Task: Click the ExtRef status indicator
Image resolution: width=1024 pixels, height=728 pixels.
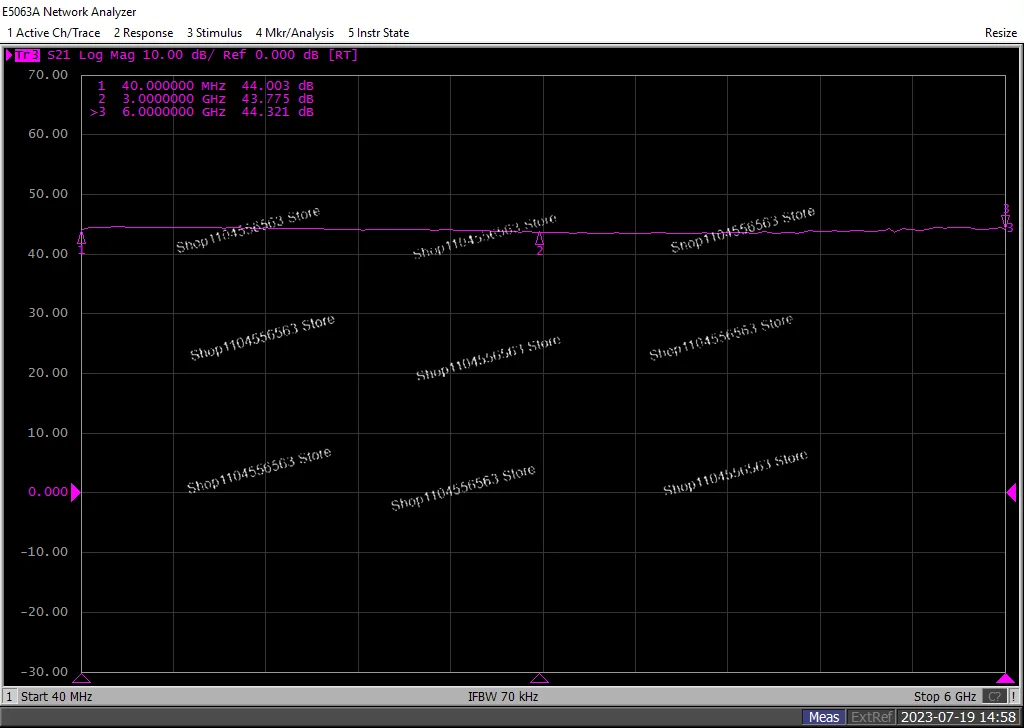Action: coord(871,717)
